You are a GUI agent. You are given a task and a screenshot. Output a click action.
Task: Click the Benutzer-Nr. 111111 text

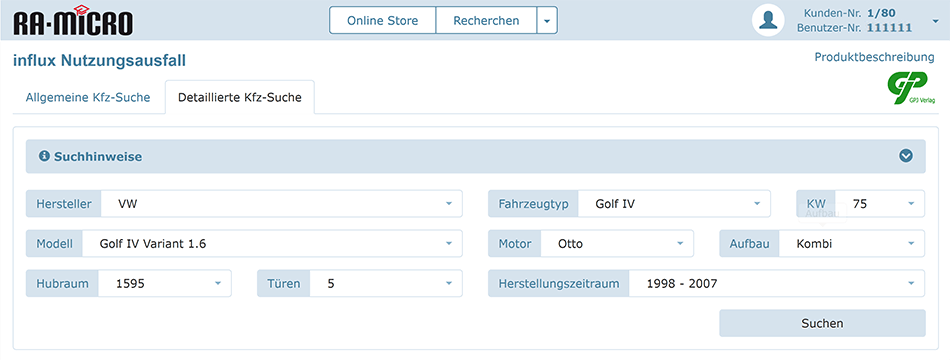point(854,28)
